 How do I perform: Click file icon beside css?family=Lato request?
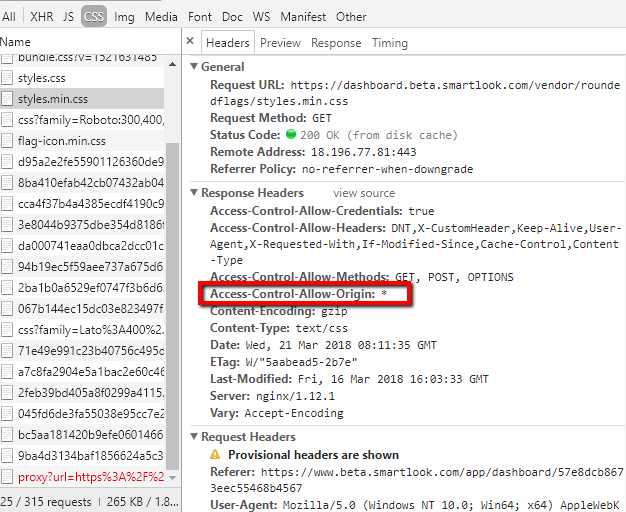tap(7, 329)
